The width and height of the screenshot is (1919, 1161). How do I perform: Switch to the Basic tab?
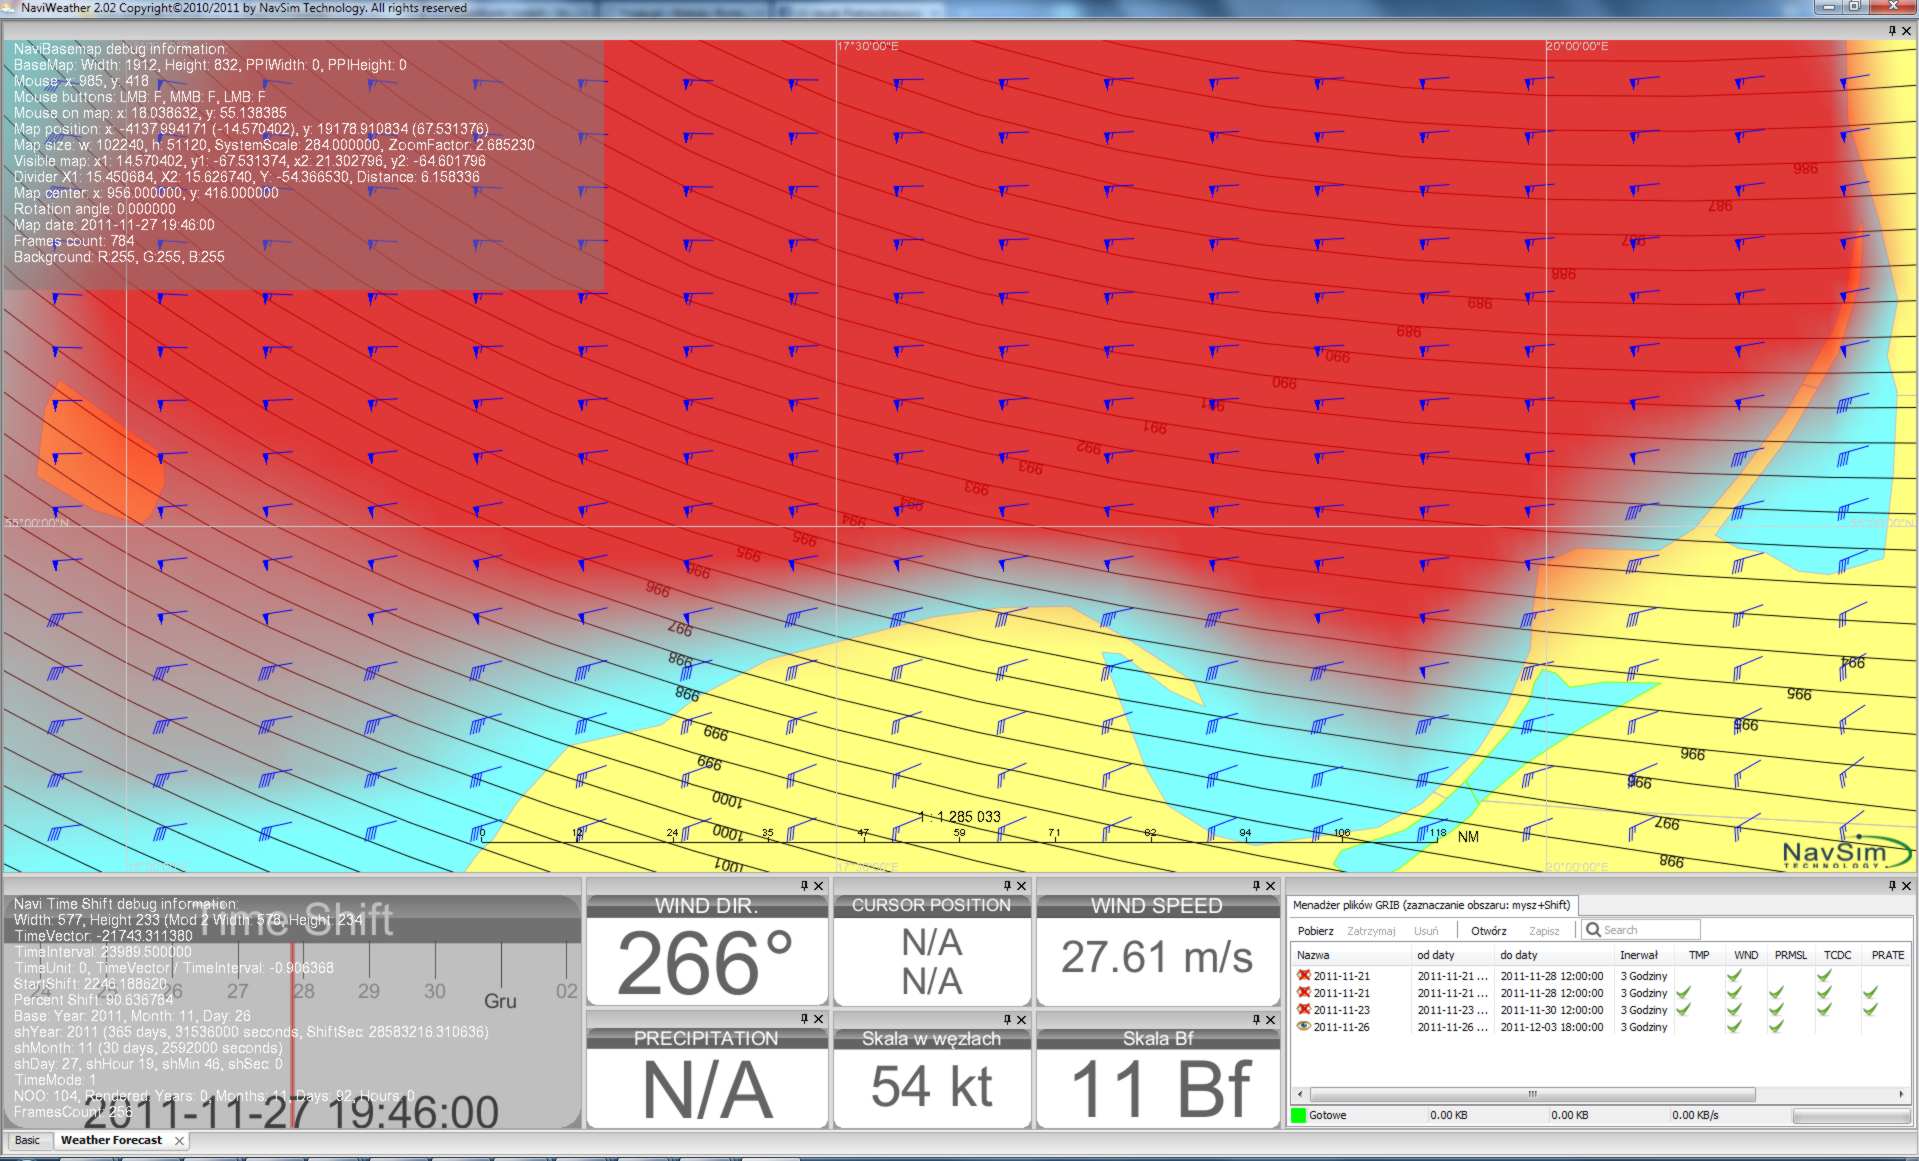pos(27,1140)
